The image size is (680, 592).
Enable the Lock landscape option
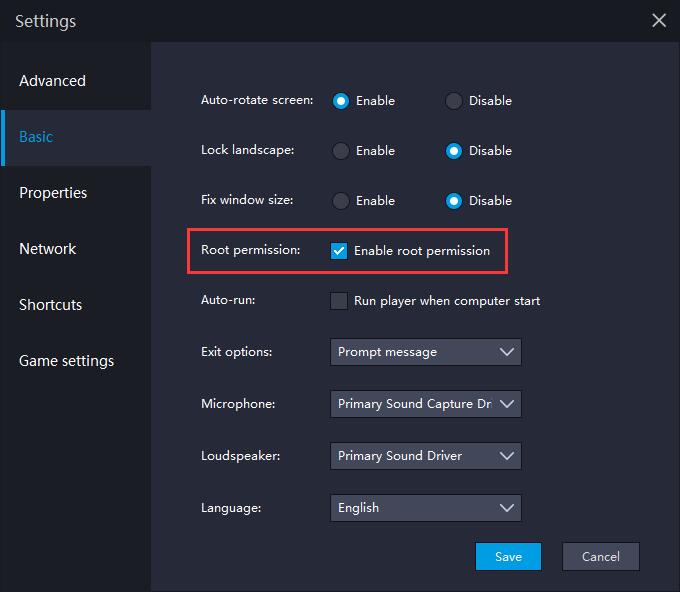pyautogui.click(x=341, y=151)
